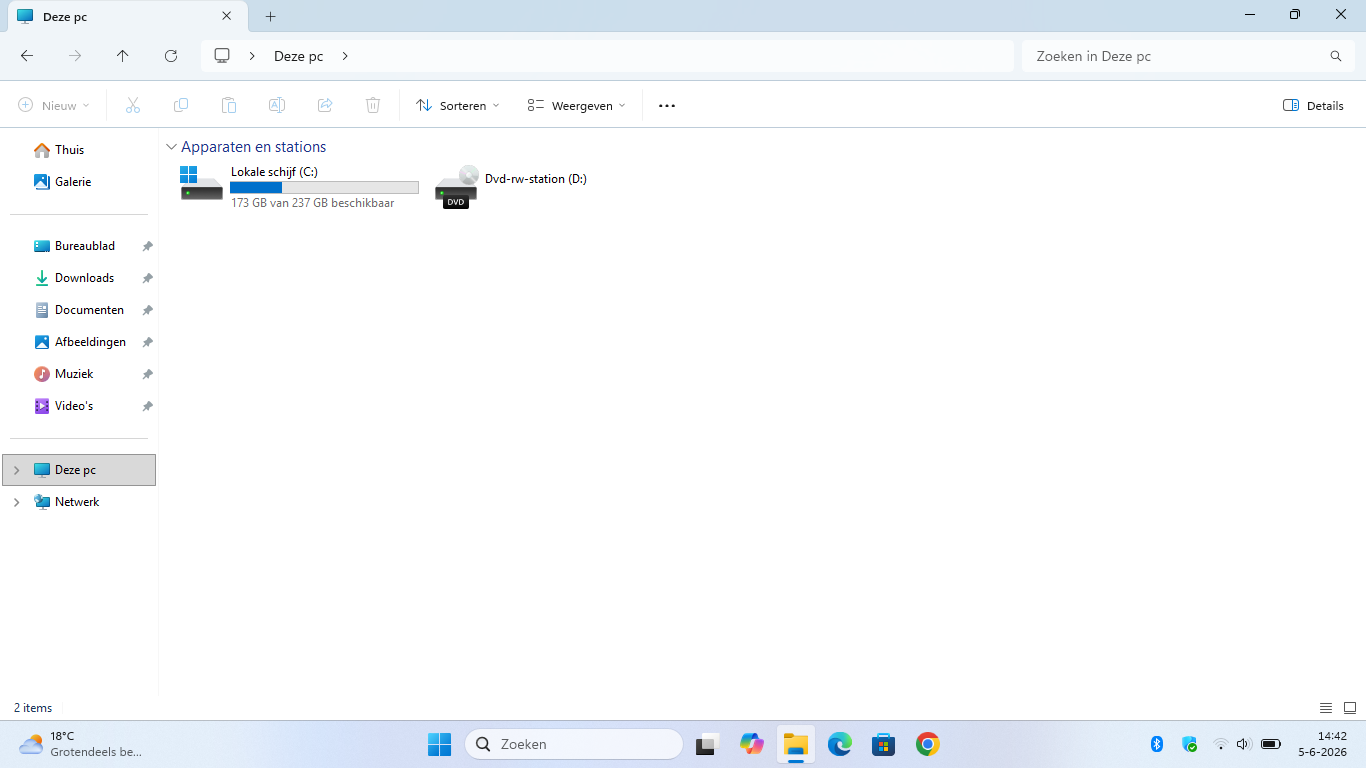Click the Cut scissors icon

point(132,105)
